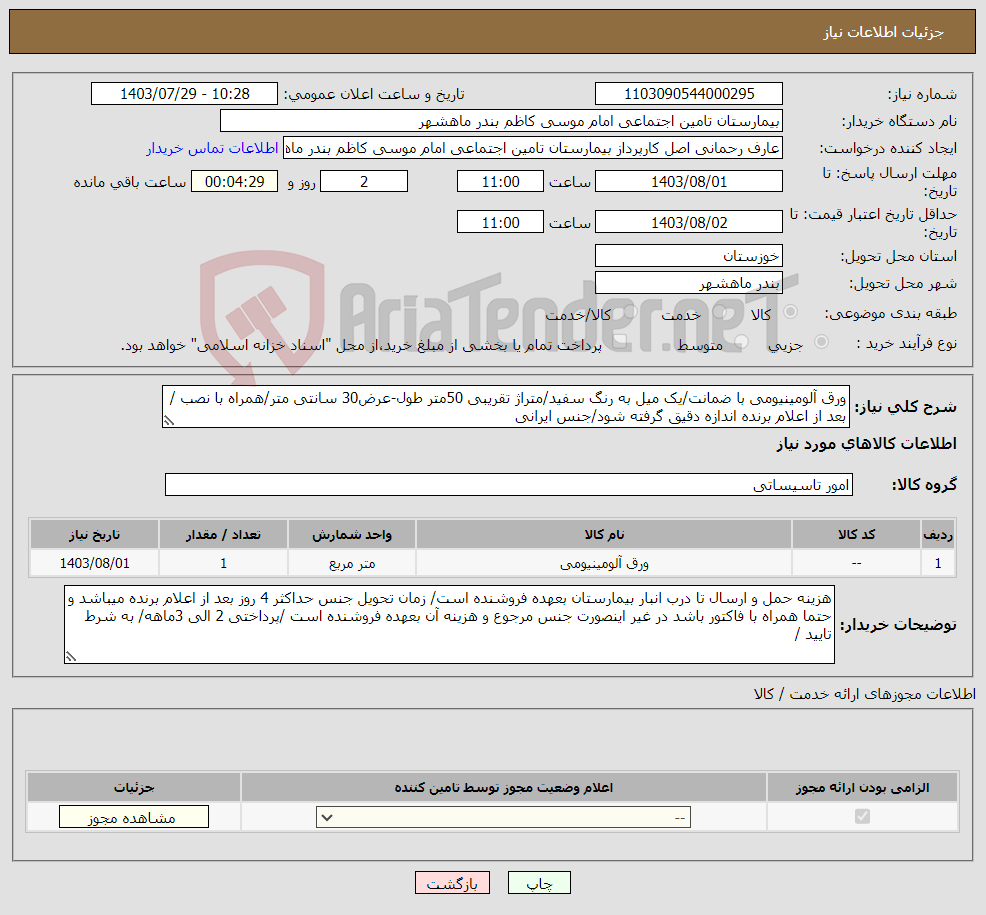This screenshot has width=986, height=915.
Task: Select the خدمت radio button
Action: pos(719,312)
